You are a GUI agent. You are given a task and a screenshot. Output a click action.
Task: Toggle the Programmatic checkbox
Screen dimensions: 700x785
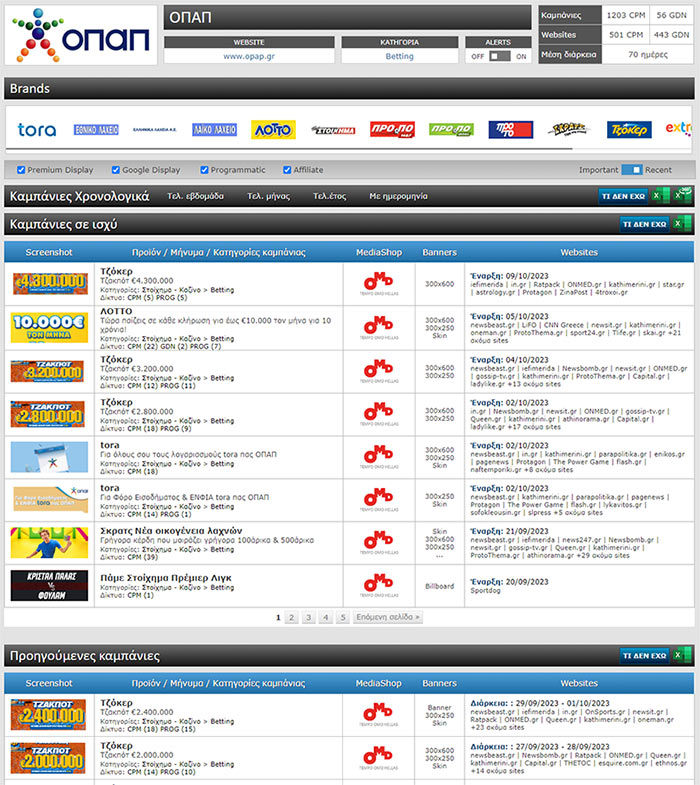tap(206, 170)
